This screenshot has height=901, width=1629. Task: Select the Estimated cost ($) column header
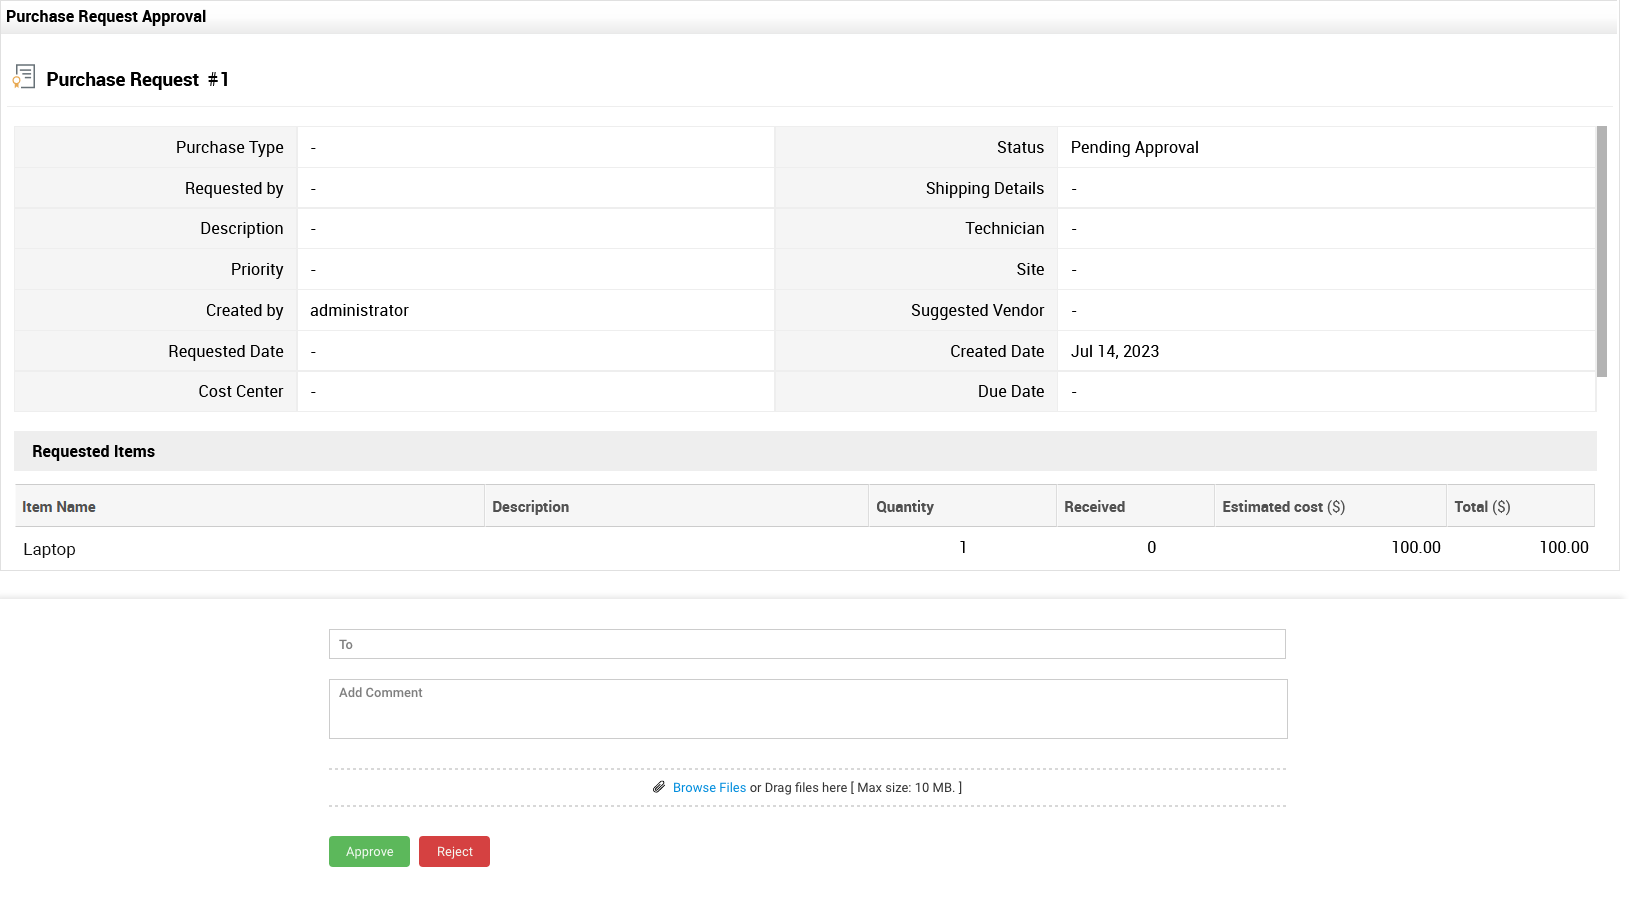(1283, 507)
